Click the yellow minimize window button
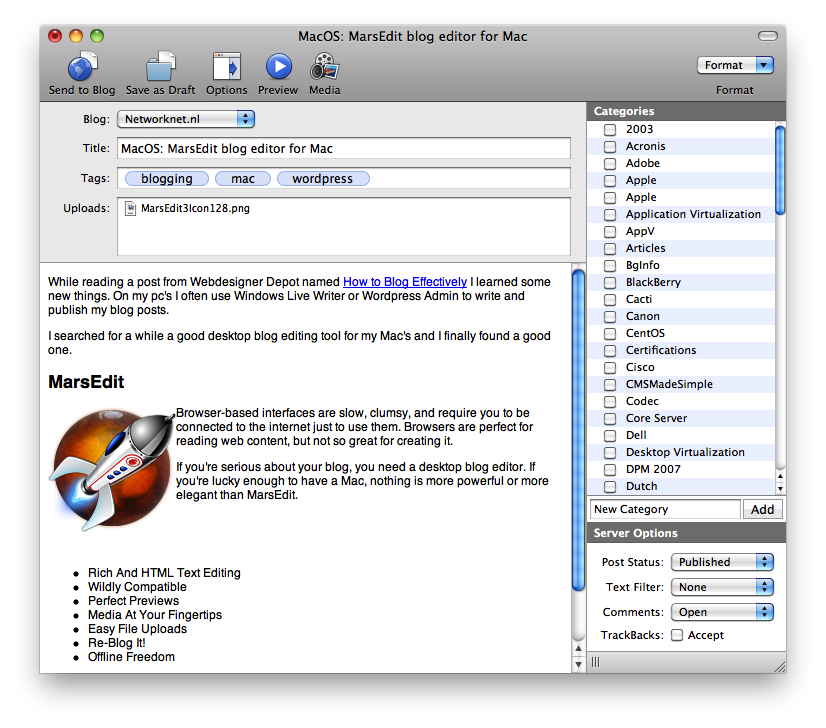The width and height of the screenshot is (826, 728). (x=76, y=36)
